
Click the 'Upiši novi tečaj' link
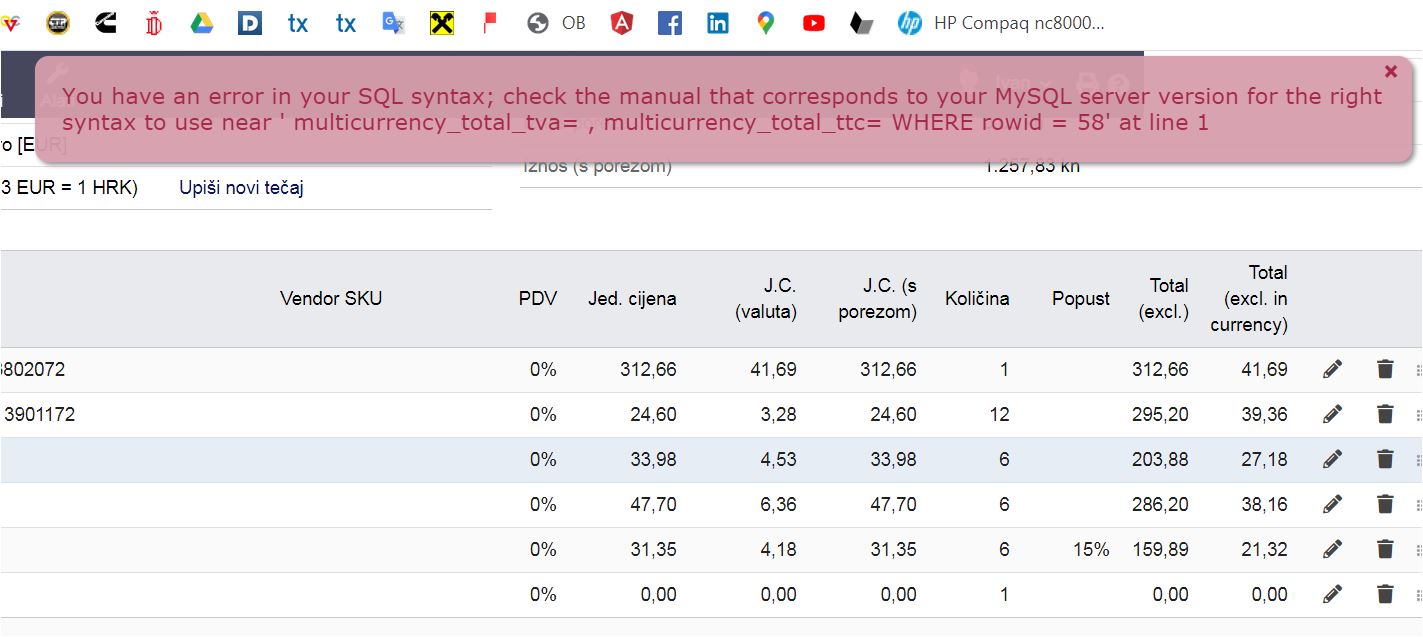point(241,188)
